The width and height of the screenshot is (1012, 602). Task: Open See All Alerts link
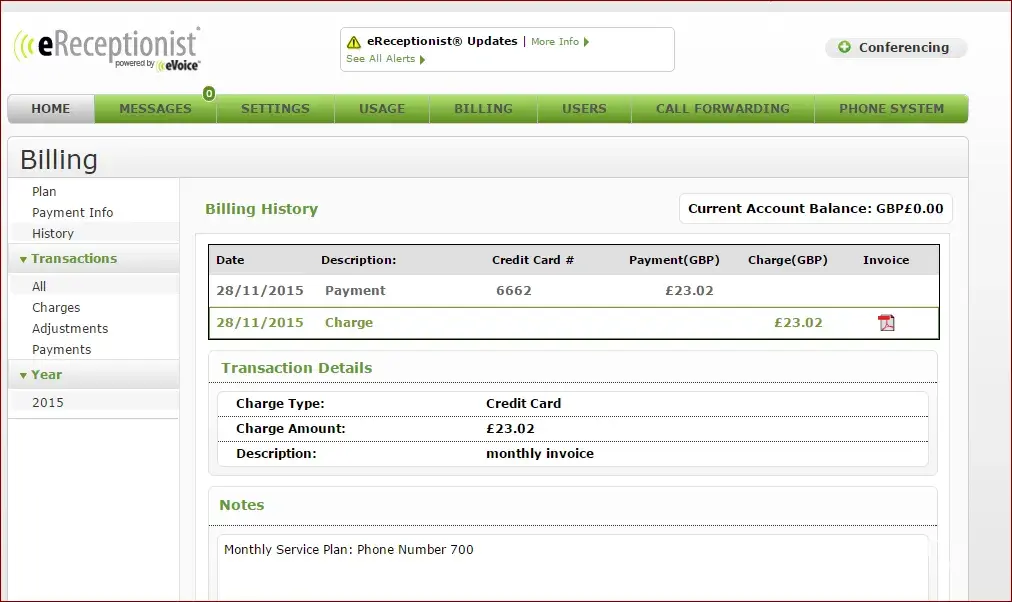click(x=385, y=59)
